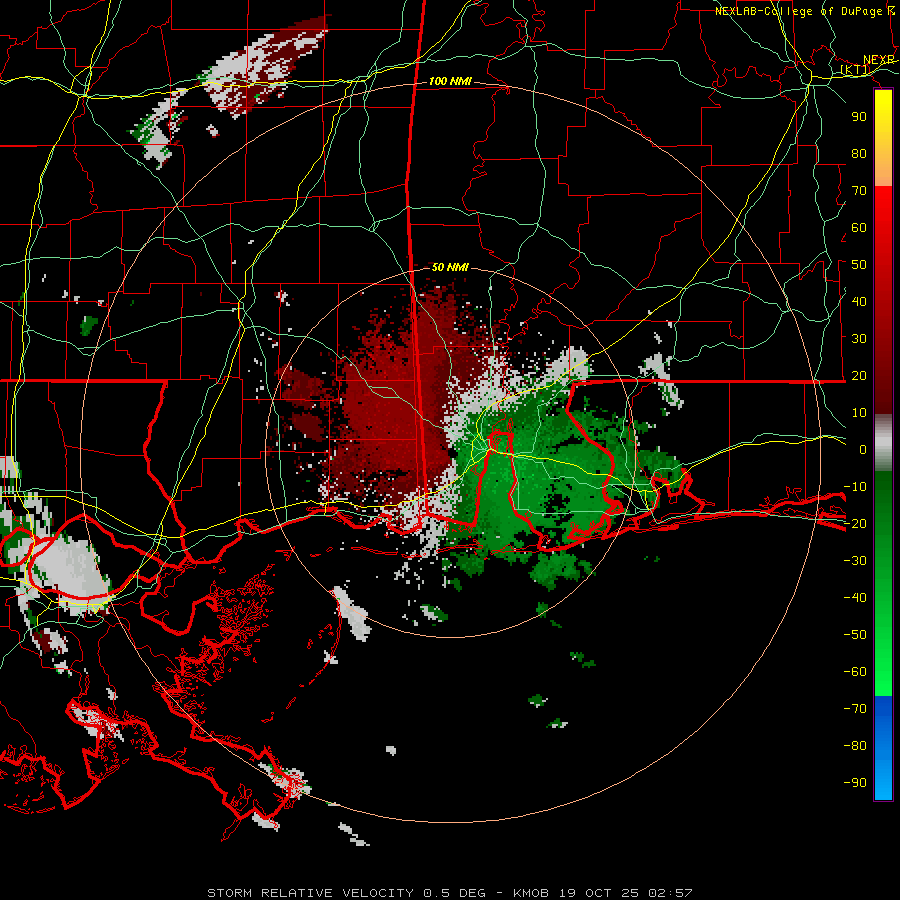This screenshot has height=900, width=900.
Task: Select the positive 80 scale label
Action: coord(859,154)
